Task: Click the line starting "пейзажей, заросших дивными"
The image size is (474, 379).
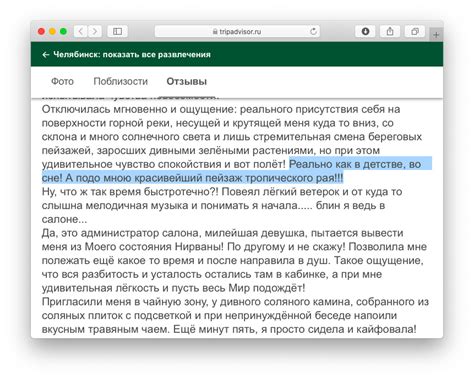Action: pyautogui.click(x=211, y=151)
